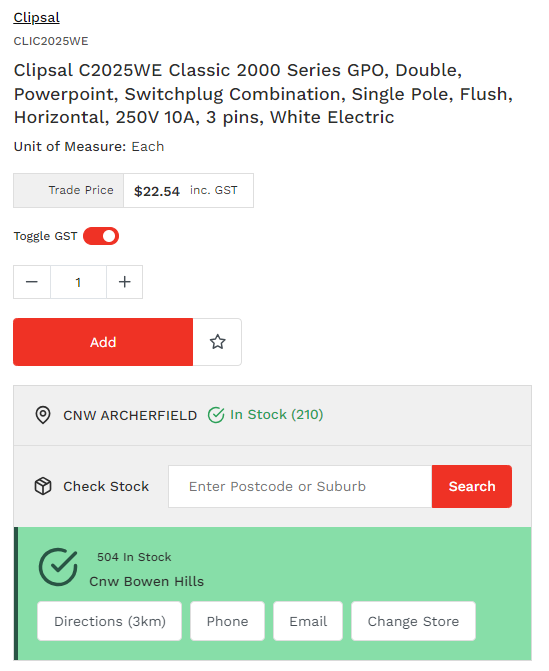This screenshot has width=549, height=671.
Task: Click the location pin icon beside CNW ARCHERFIELD
Action: pyautogui.click(x=43, y=415)
